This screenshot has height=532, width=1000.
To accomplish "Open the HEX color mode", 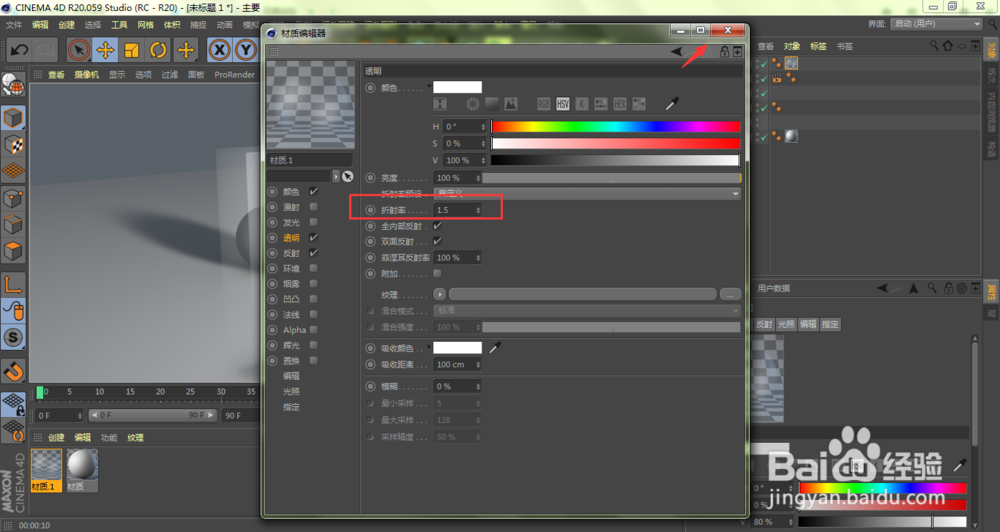I will (x=620, y=104).
